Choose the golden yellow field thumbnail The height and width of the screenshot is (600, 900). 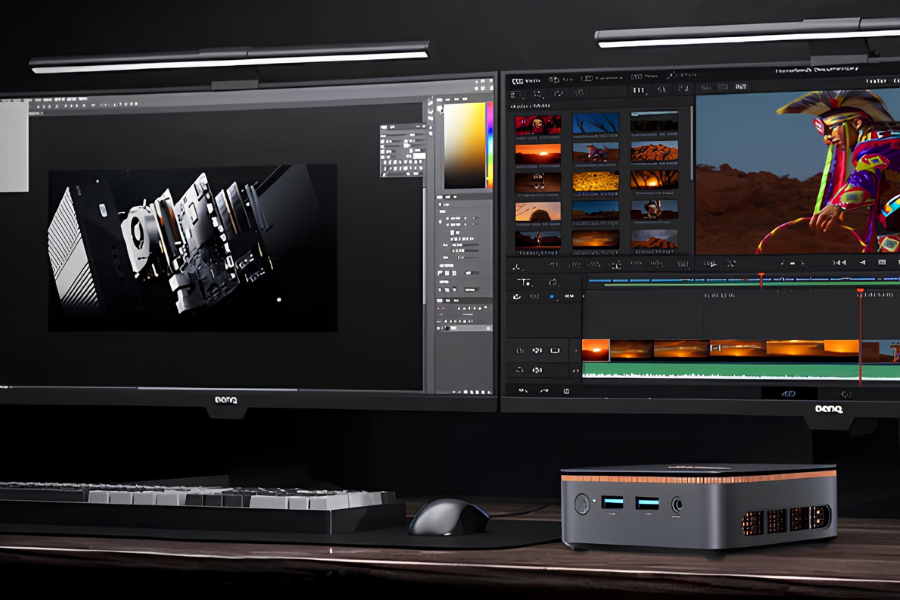[596, 181]
